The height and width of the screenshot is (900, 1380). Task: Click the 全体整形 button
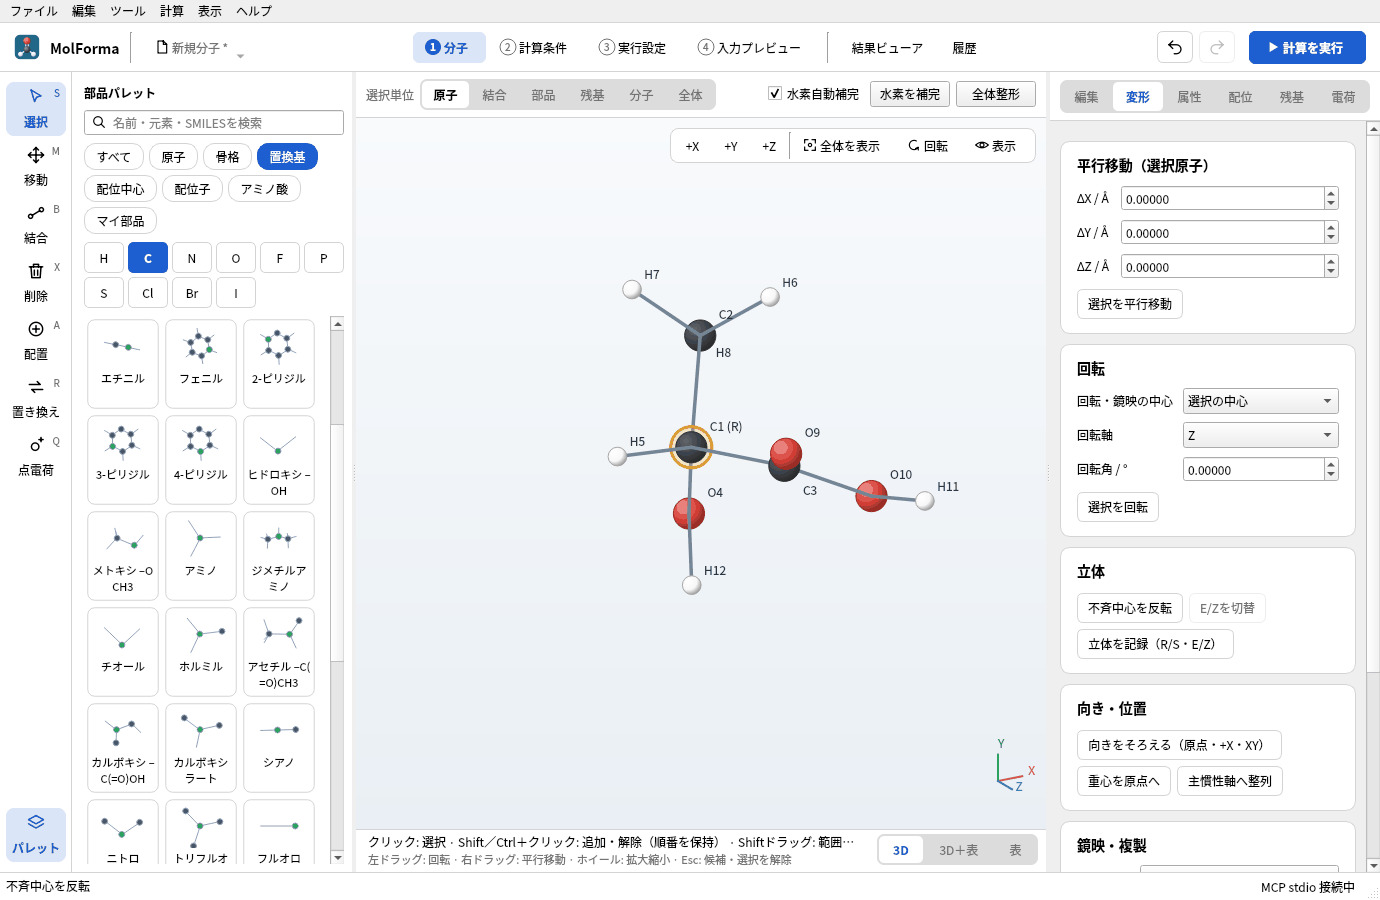click(x=996, y=94)
